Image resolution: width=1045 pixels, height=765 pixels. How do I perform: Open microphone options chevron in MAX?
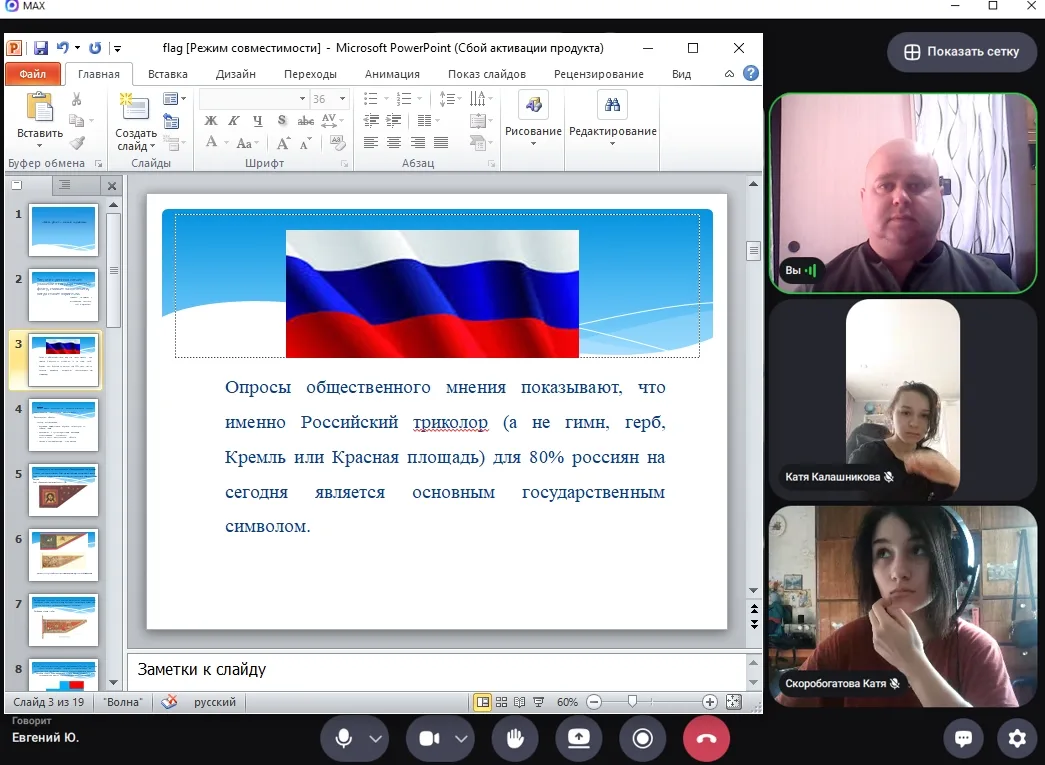[376, 738]
